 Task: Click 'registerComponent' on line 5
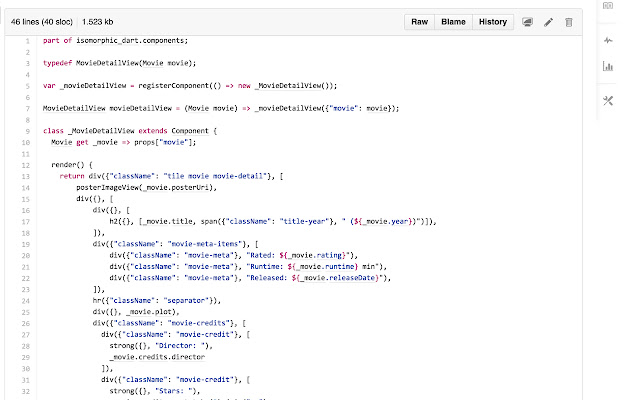173,86
